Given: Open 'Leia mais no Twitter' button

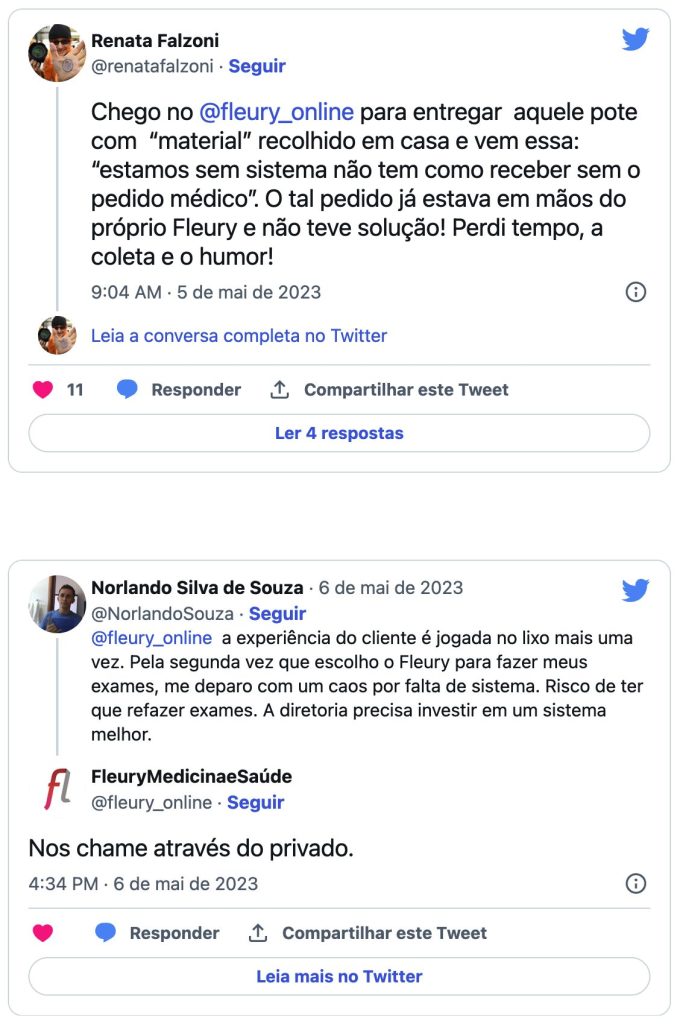Looking at the screenshot, I should [x=339, y=976].
